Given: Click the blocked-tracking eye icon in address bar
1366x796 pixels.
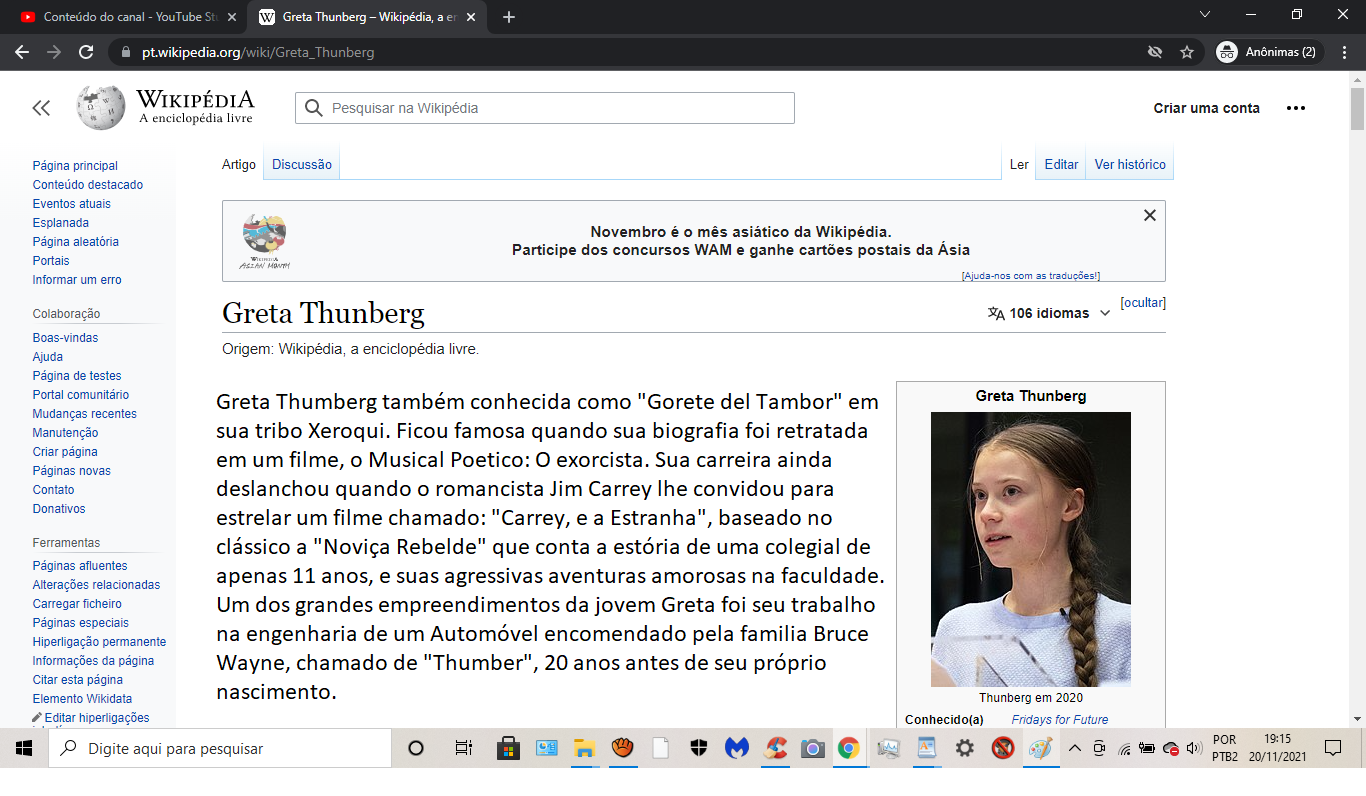Looking at the screenshot, I should (1155, 52).
